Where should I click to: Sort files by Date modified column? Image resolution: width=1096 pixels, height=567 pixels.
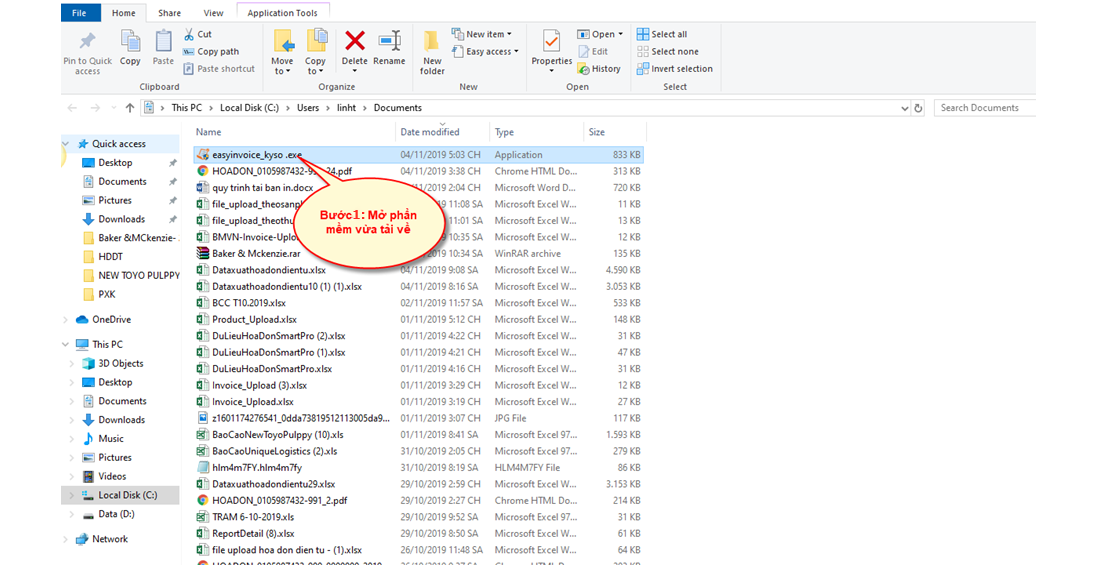(x=430, y=132)
